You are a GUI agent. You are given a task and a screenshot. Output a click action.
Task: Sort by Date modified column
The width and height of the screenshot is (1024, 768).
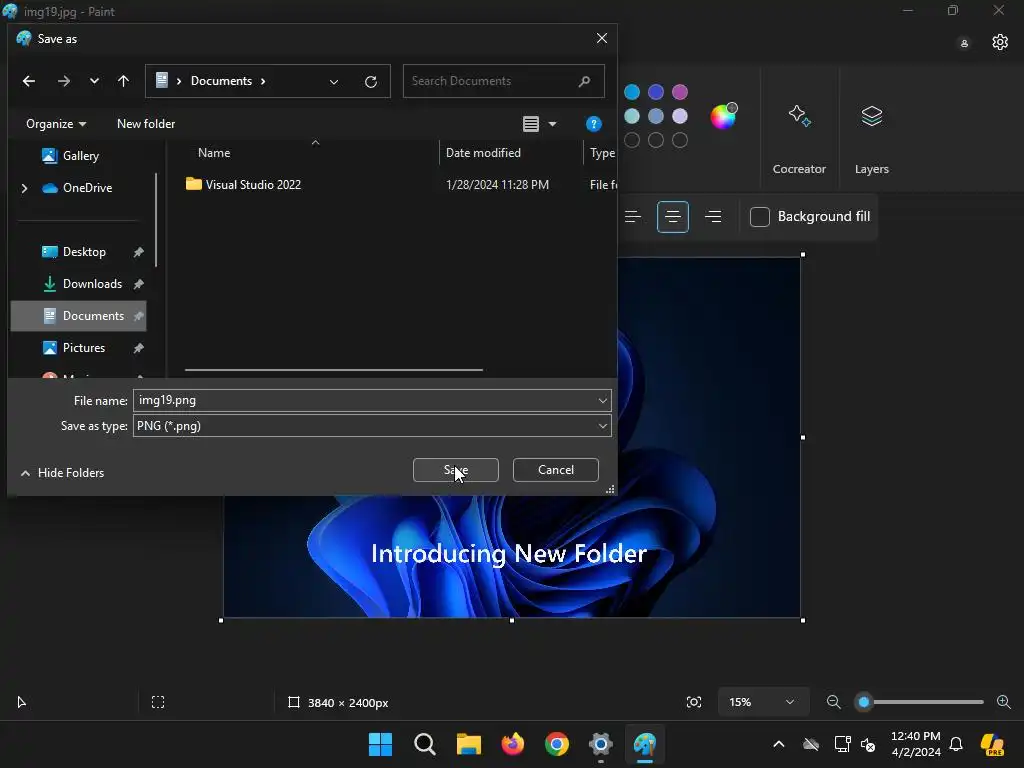pyautogui.click(x=483, y=153)
